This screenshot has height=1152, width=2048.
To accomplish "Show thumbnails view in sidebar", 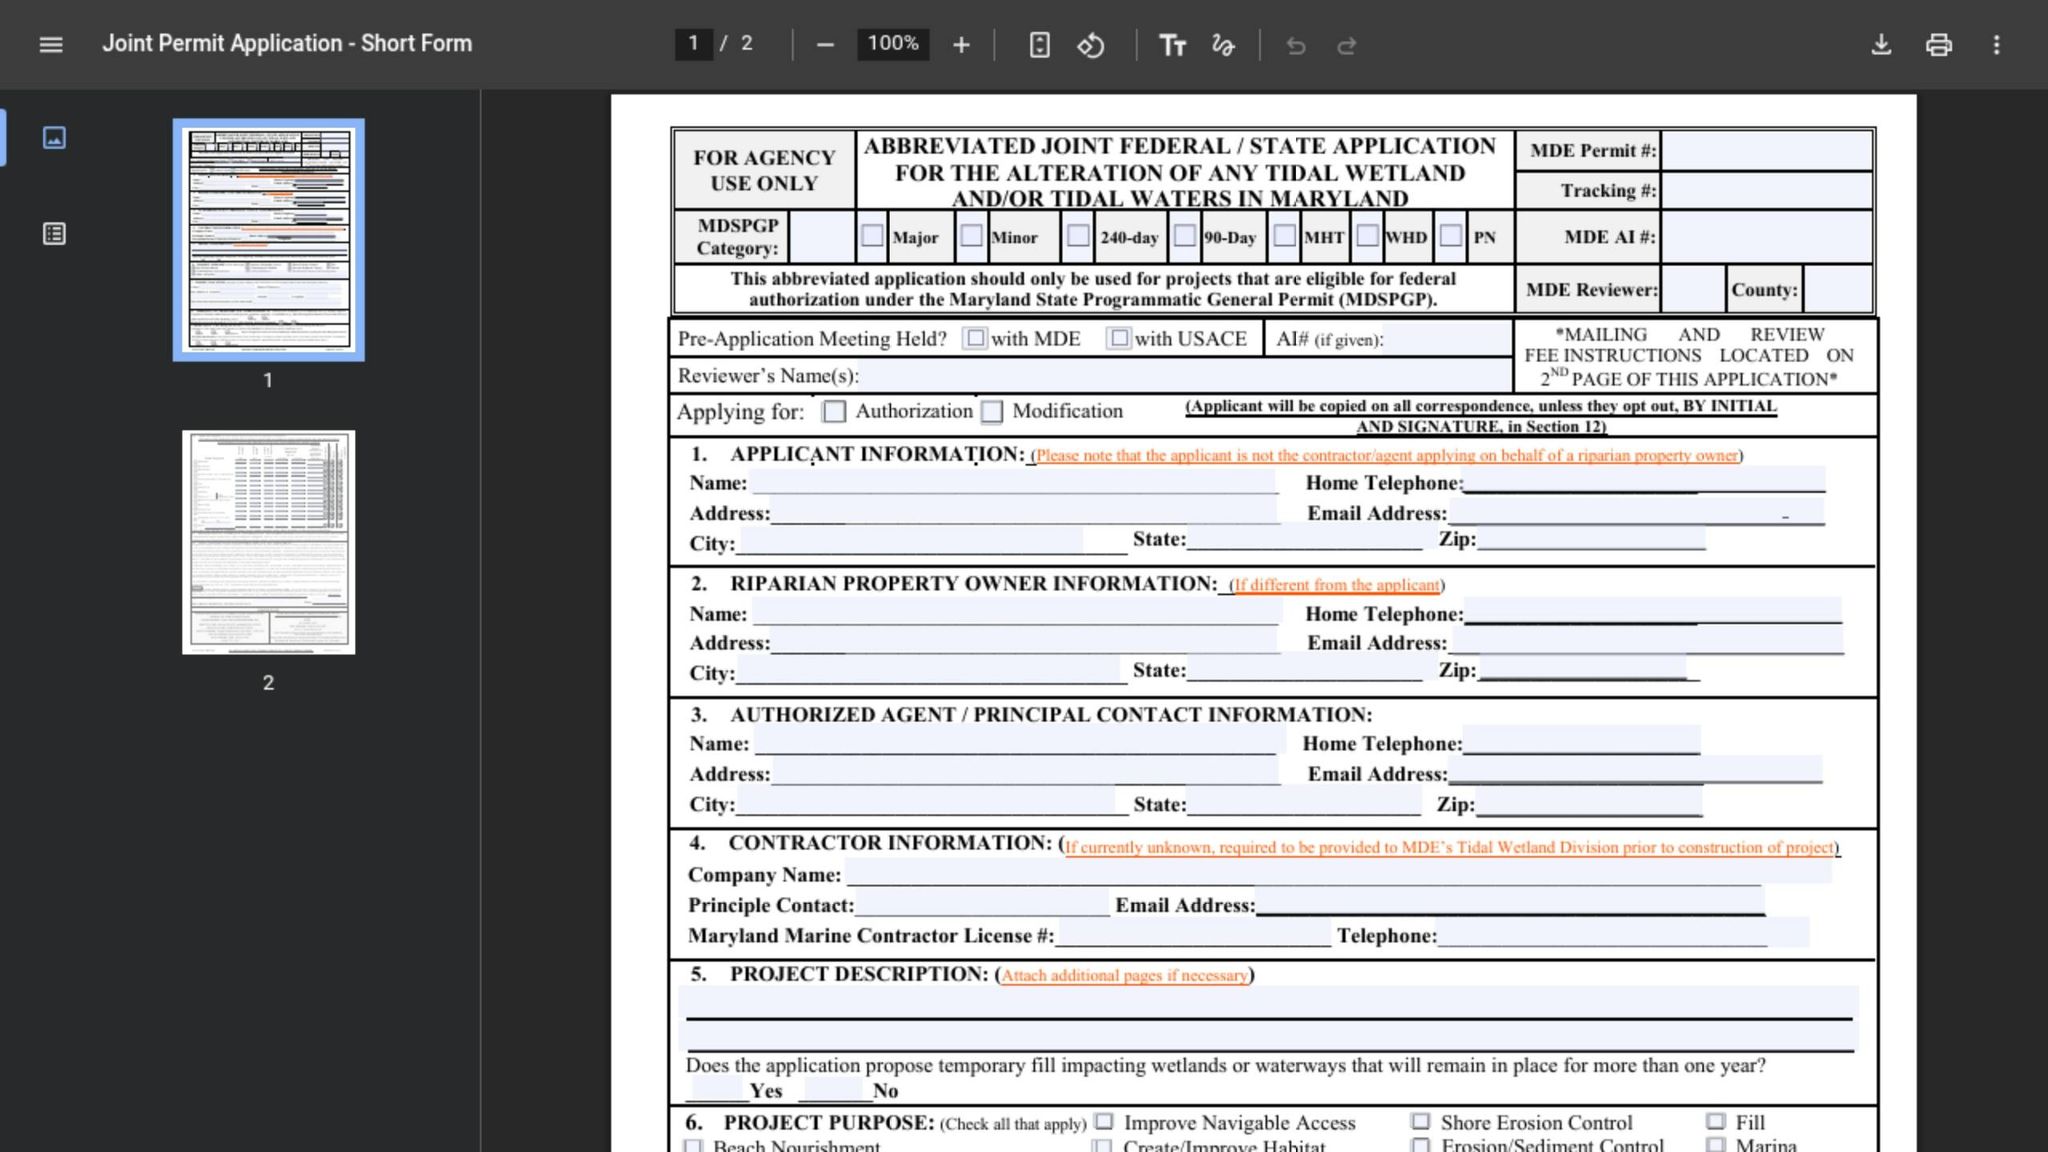I will [x=54, y=137].
